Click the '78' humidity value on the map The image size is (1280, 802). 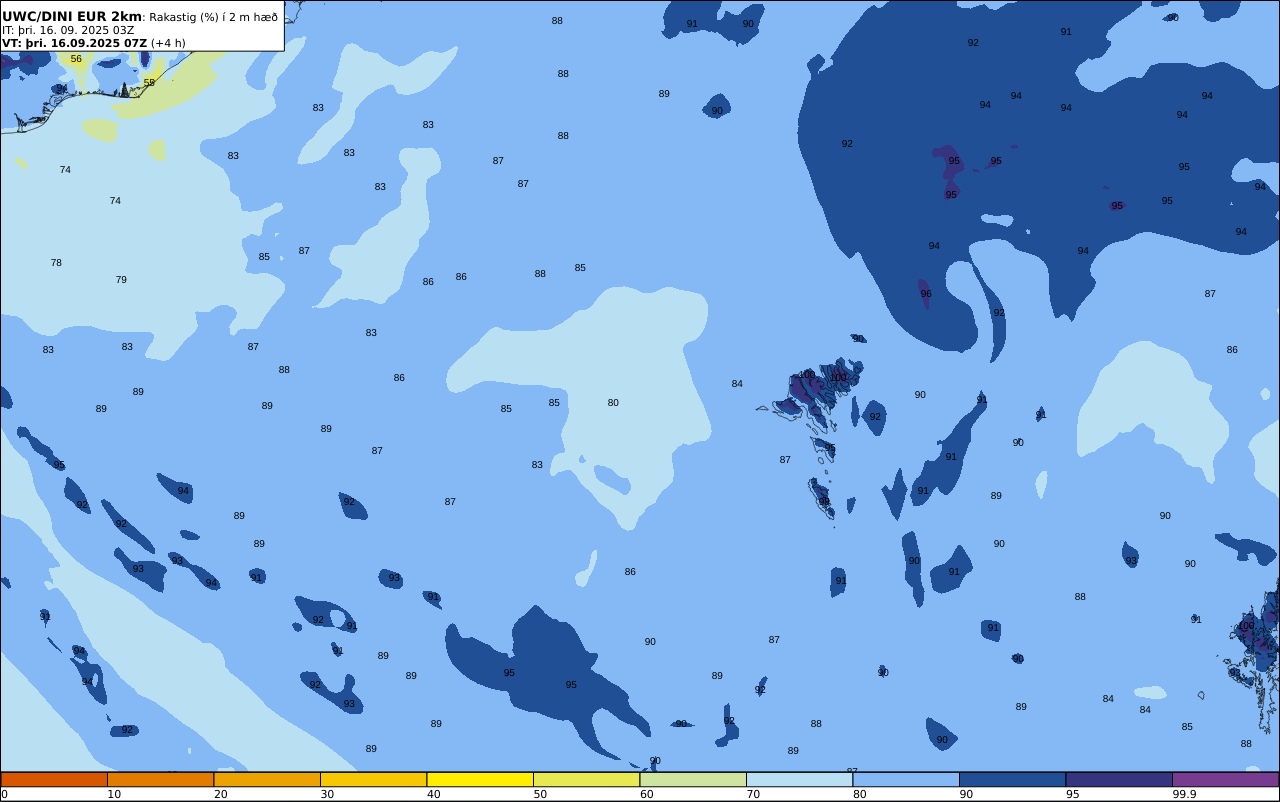(56, 263)
